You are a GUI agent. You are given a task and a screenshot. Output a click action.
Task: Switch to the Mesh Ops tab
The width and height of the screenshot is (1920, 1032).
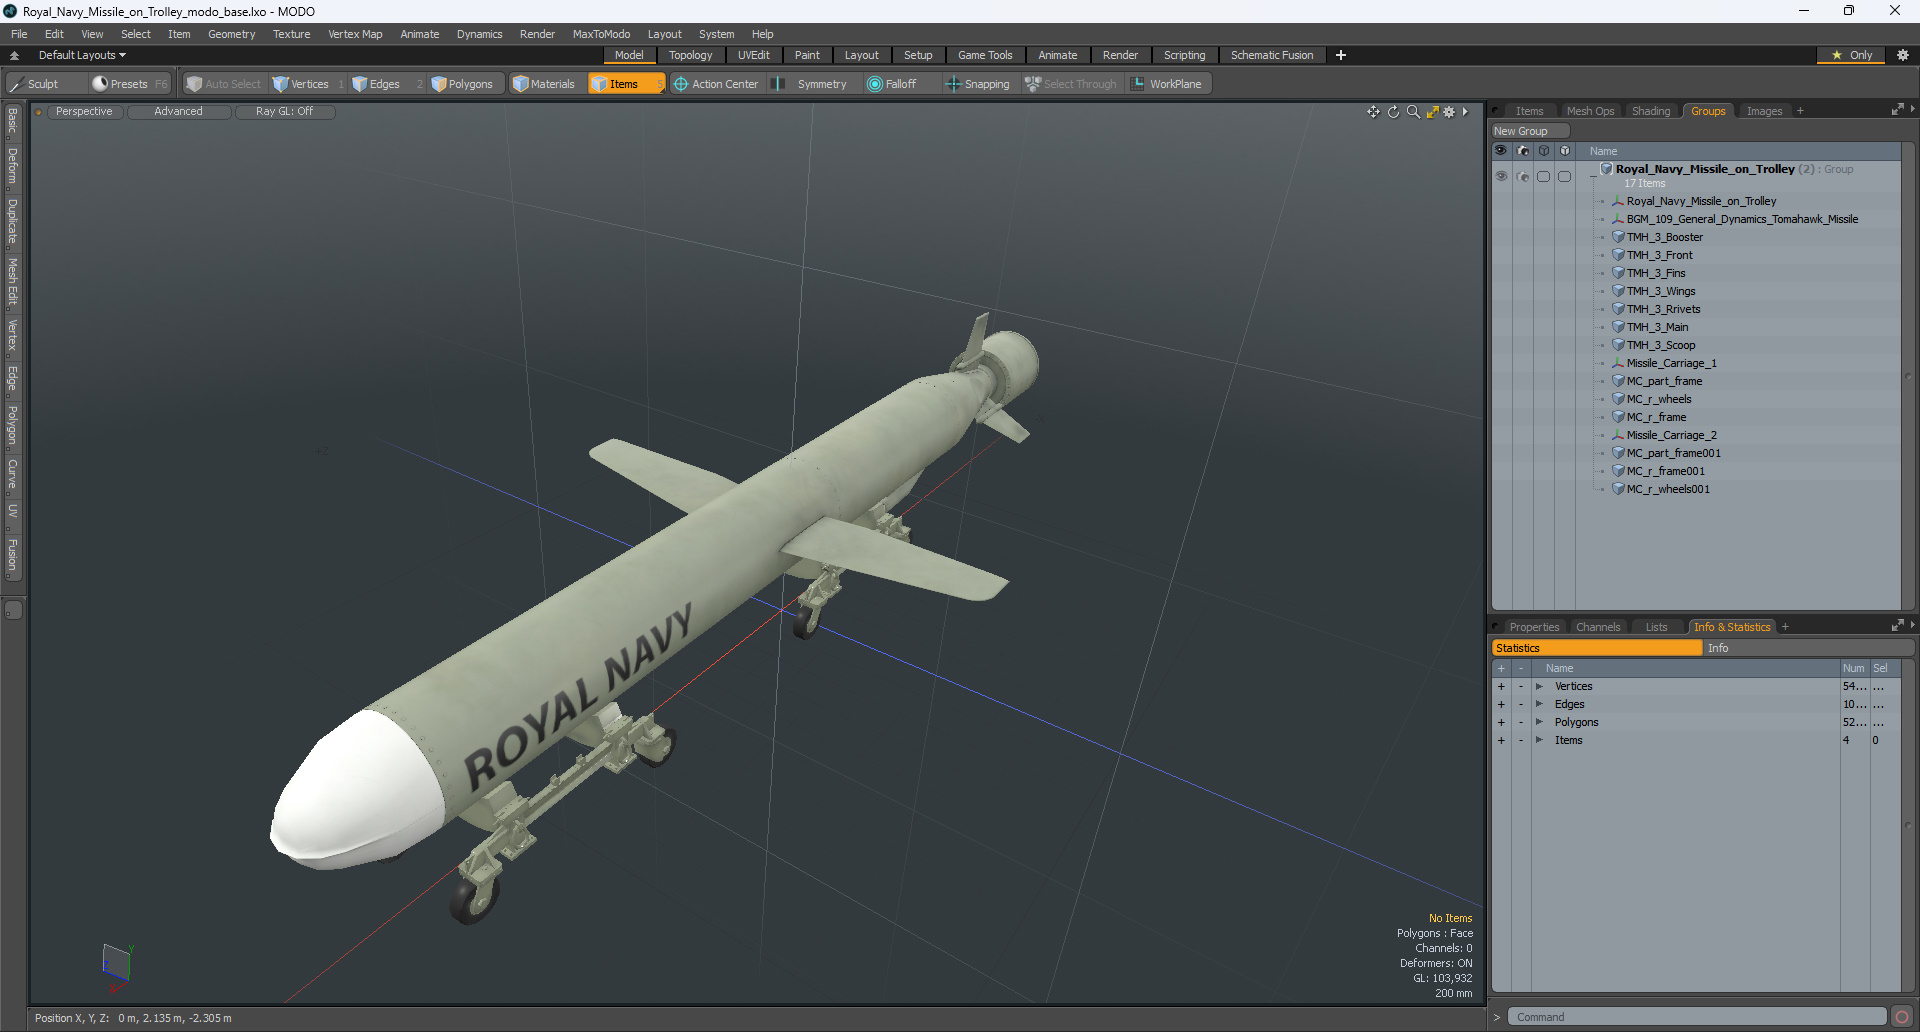pyautogui.click(x=1590, y=111)
